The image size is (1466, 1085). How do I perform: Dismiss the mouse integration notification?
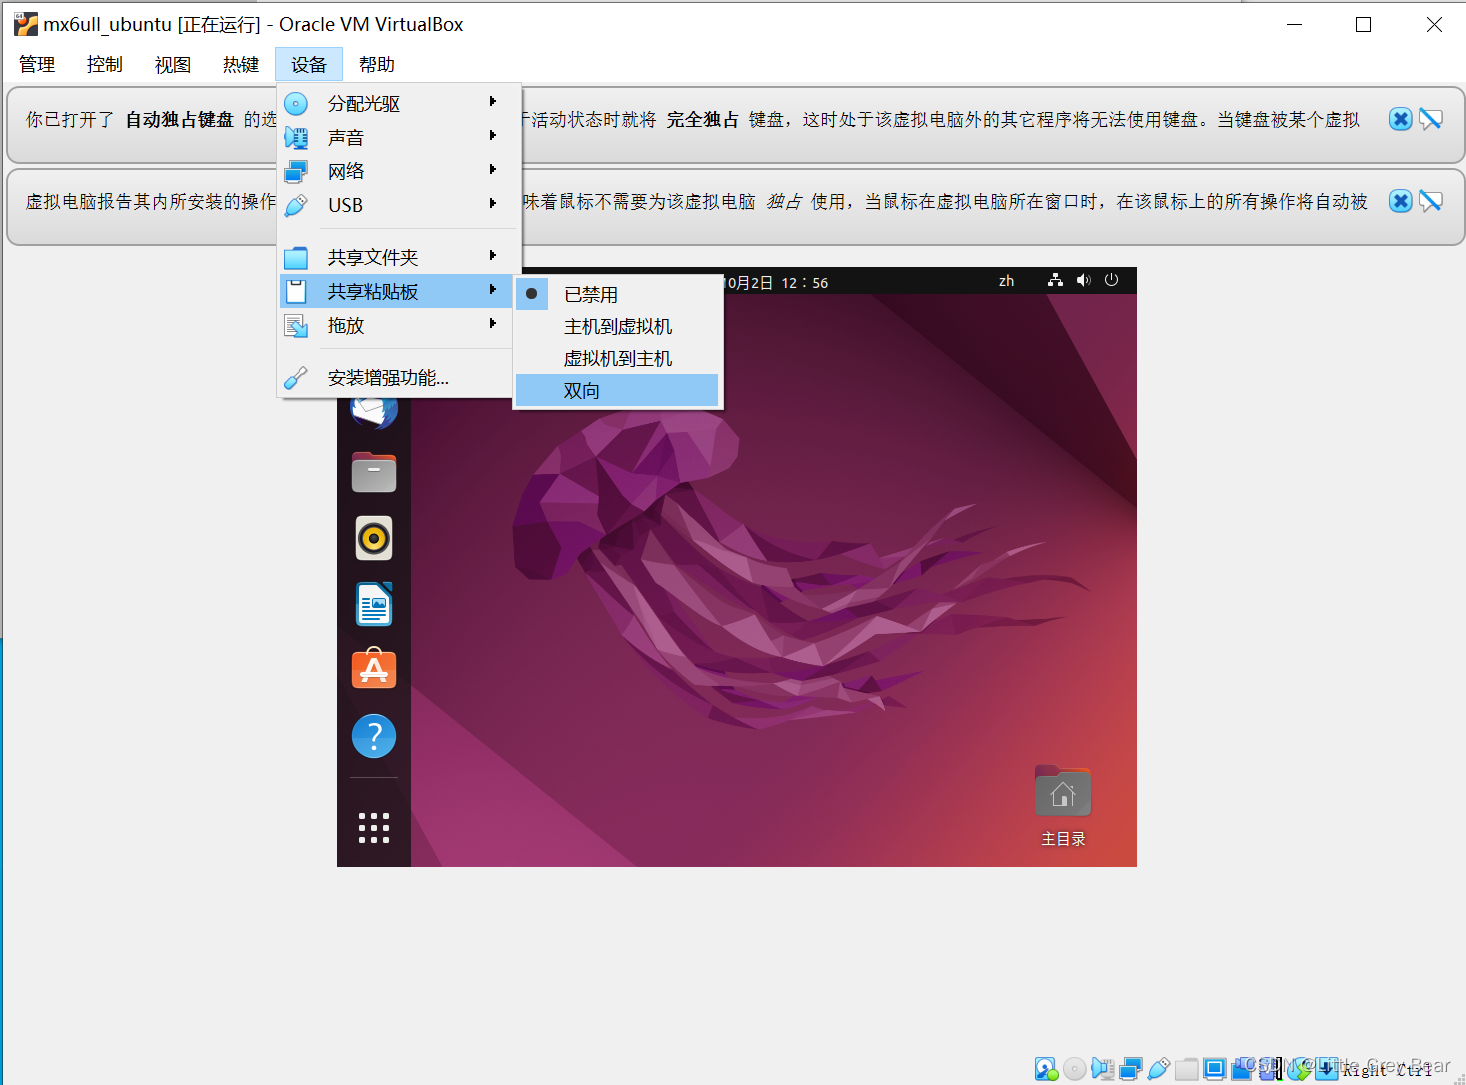coord(1401,201)
